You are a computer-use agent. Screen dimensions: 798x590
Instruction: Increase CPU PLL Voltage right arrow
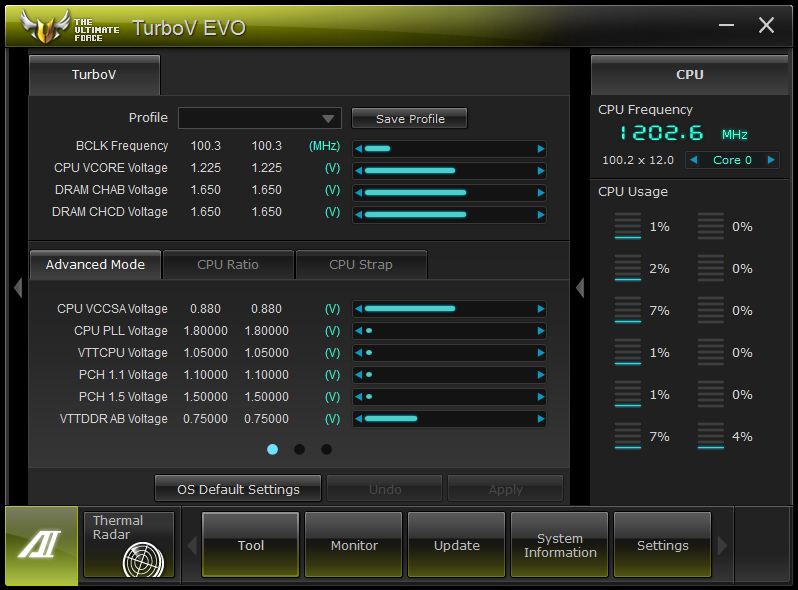(540, 330)
